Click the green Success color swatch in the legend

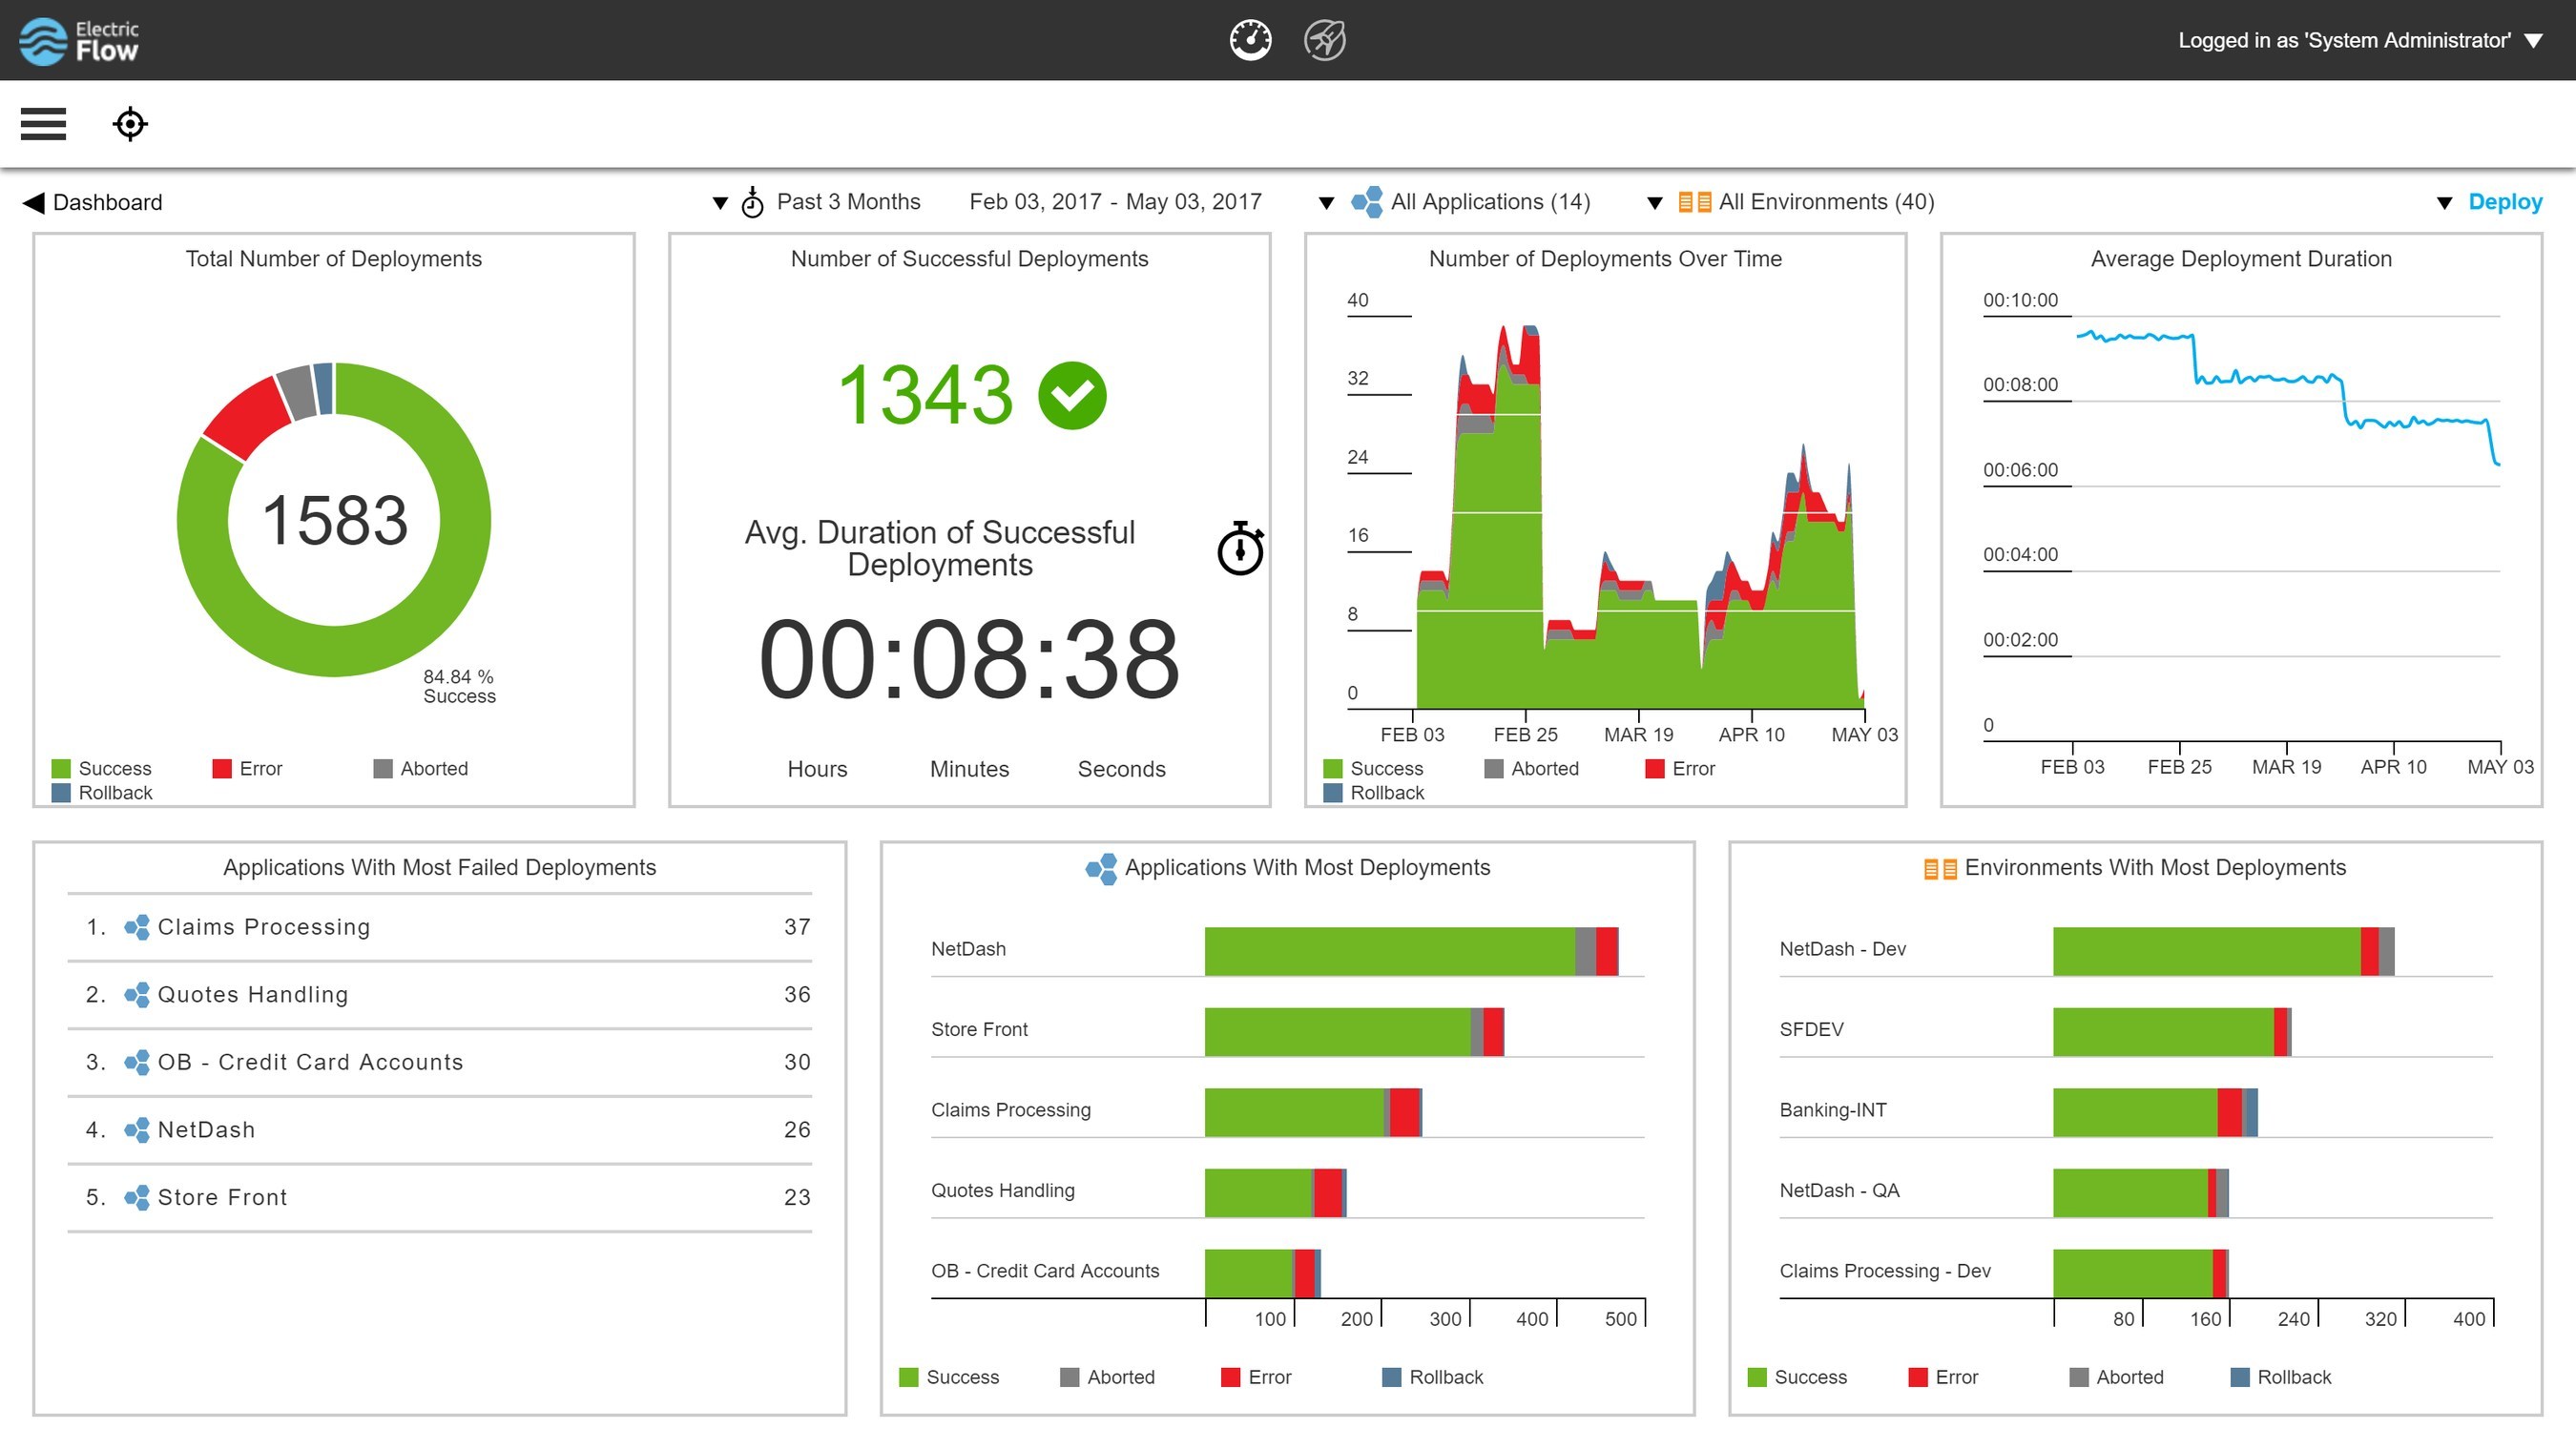coord(60,768)
